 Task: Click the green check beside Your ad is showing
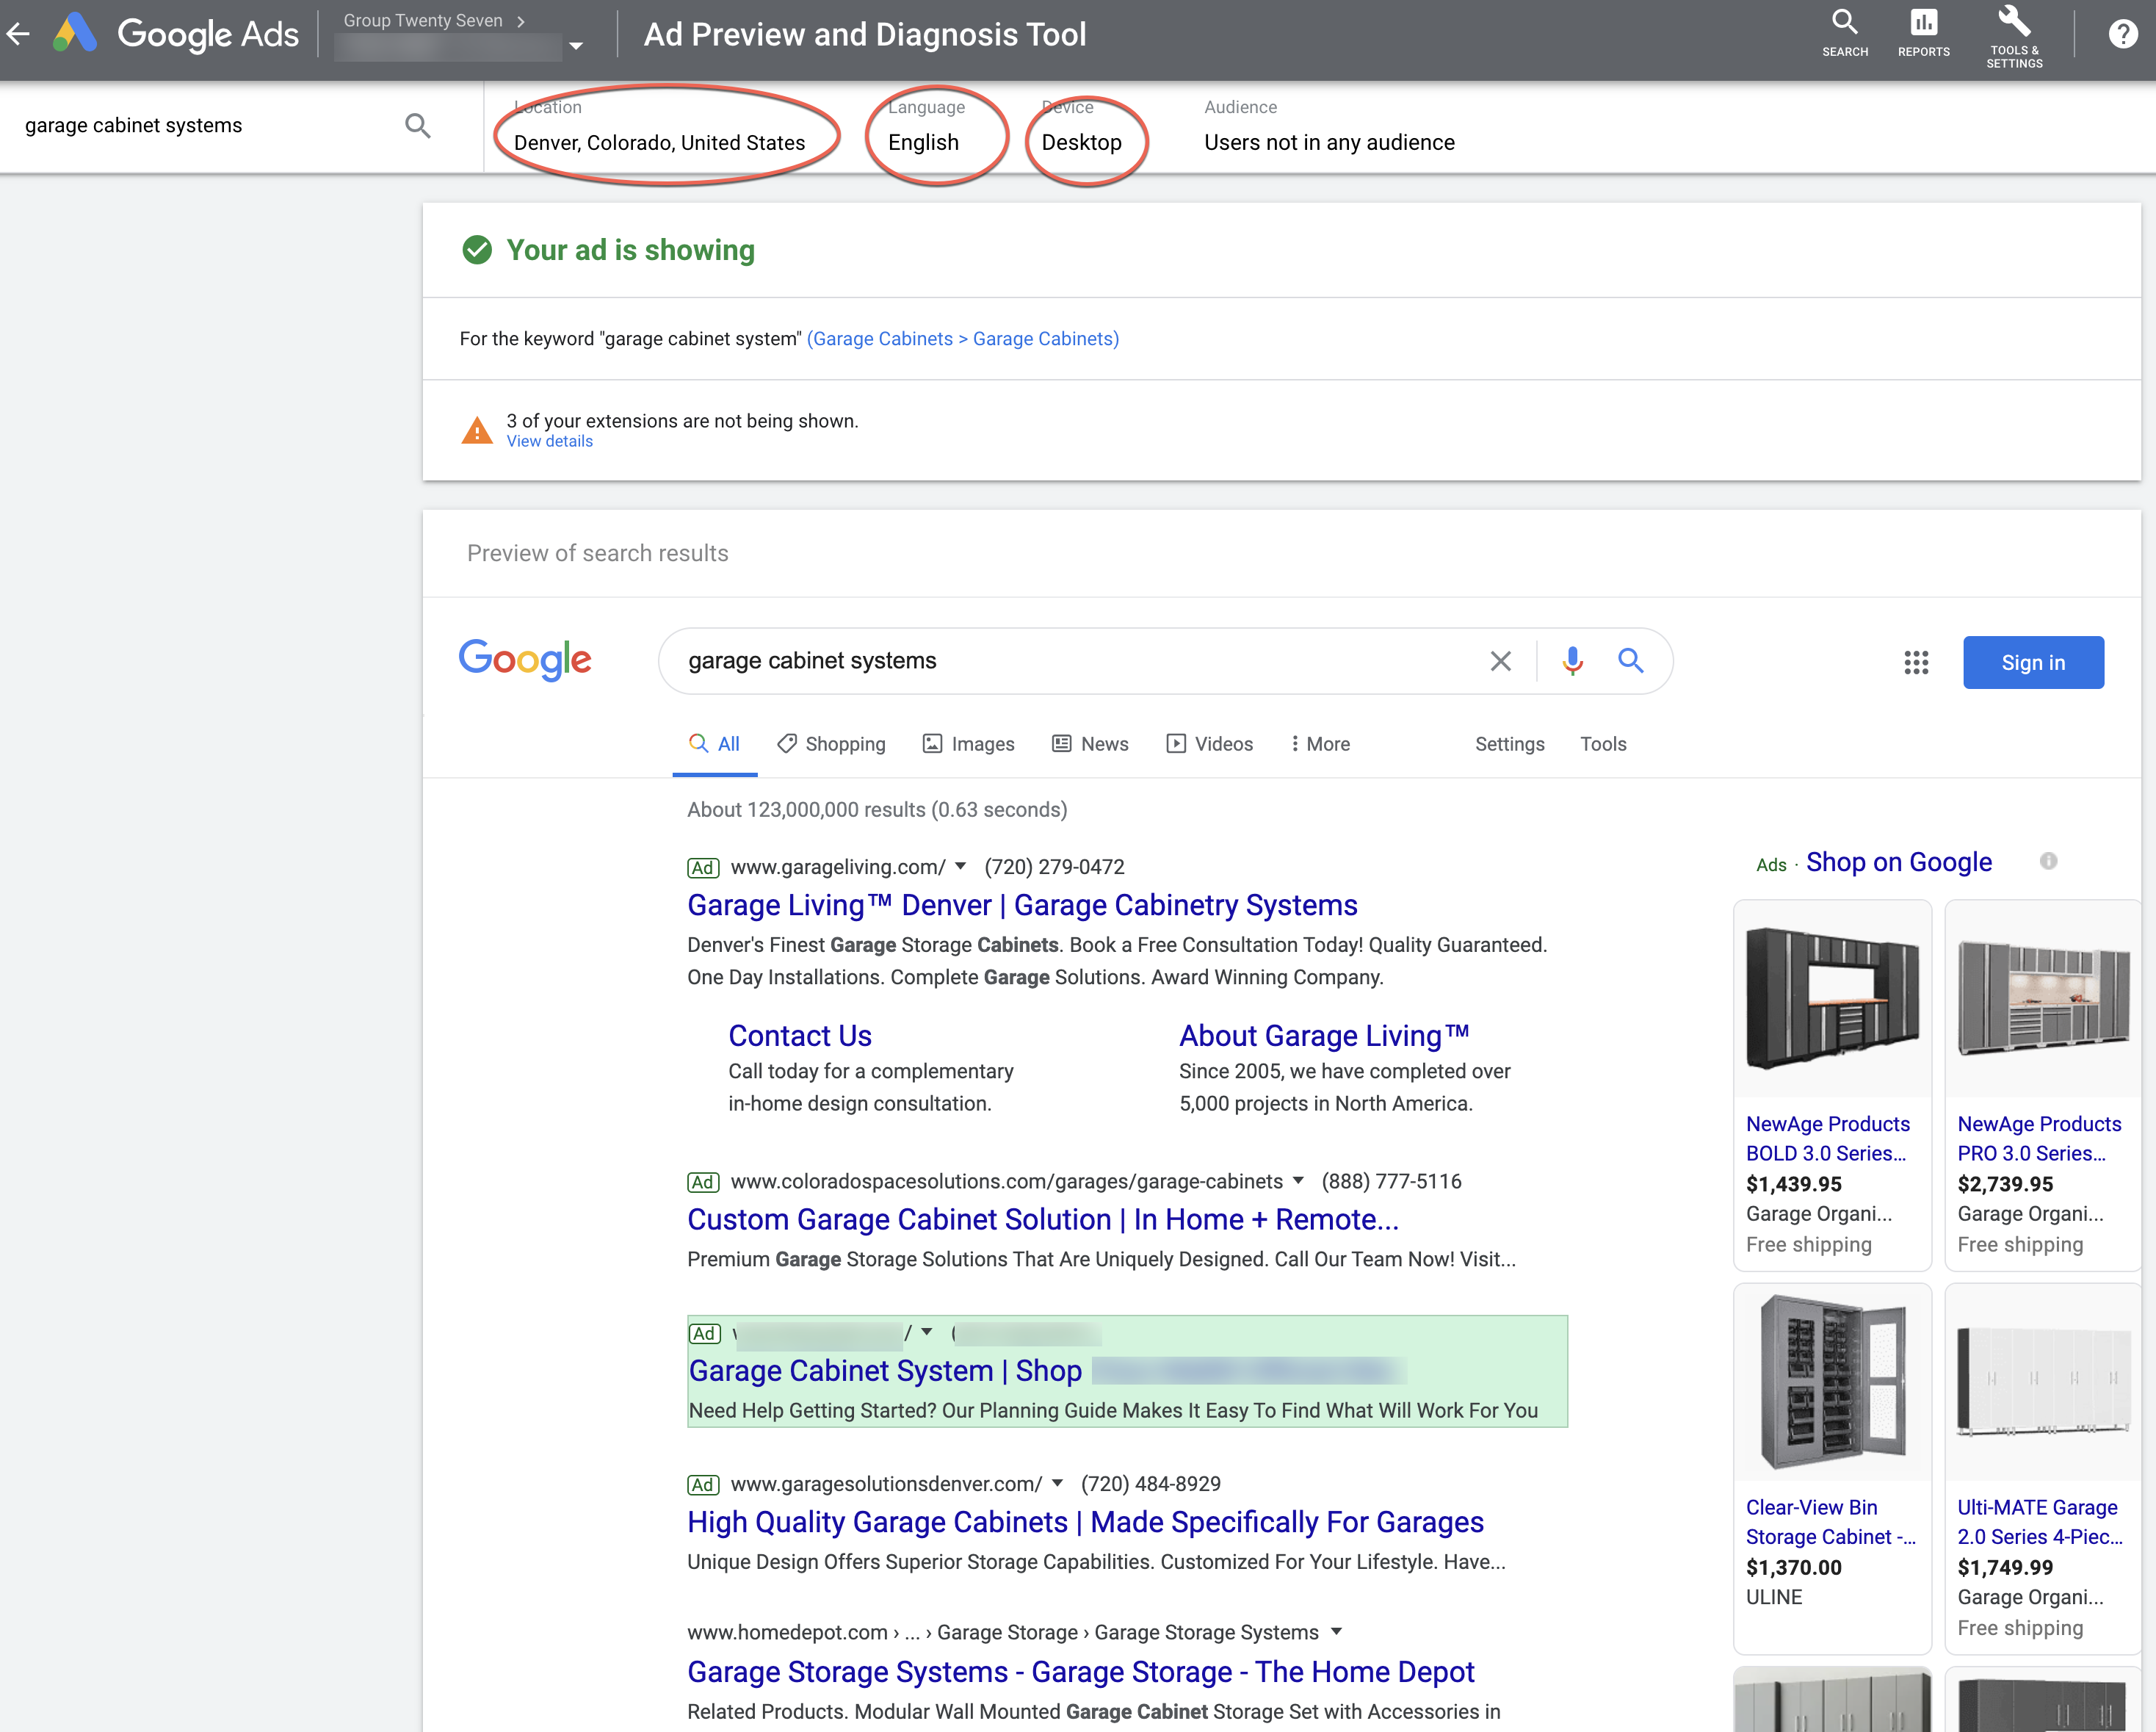tap(477, 250)
